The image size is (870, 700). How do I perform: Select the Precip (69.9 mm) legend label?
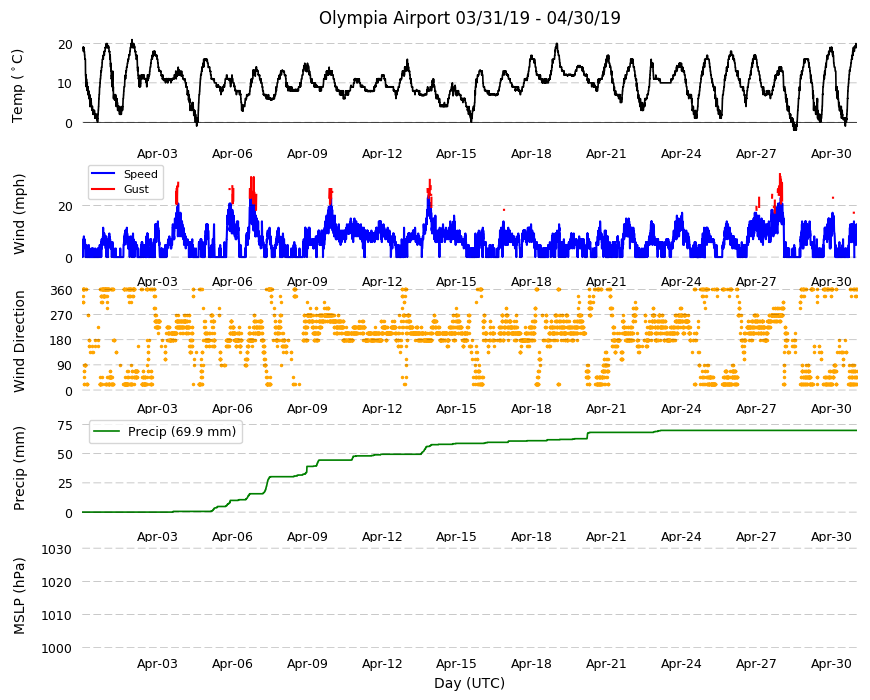181,432
